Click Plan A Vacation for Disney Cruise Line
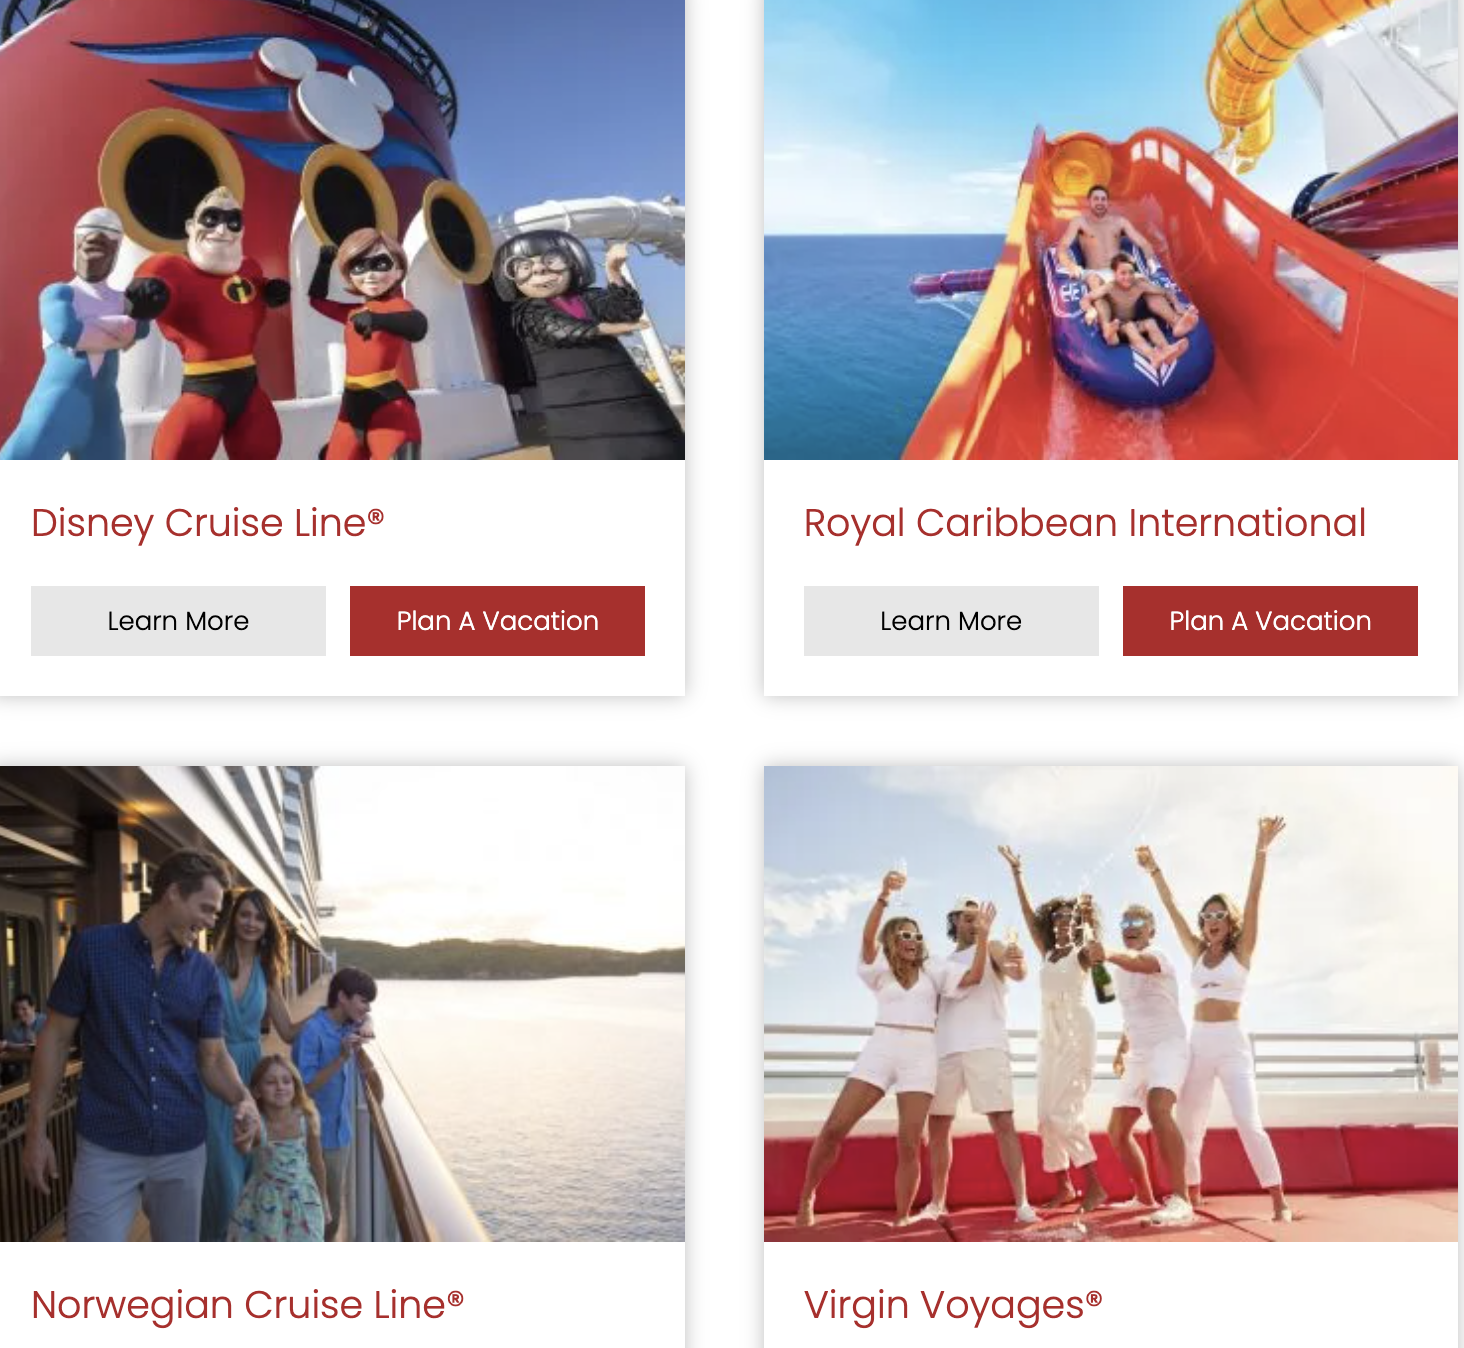1464x1348 pixels. [497, 621]
